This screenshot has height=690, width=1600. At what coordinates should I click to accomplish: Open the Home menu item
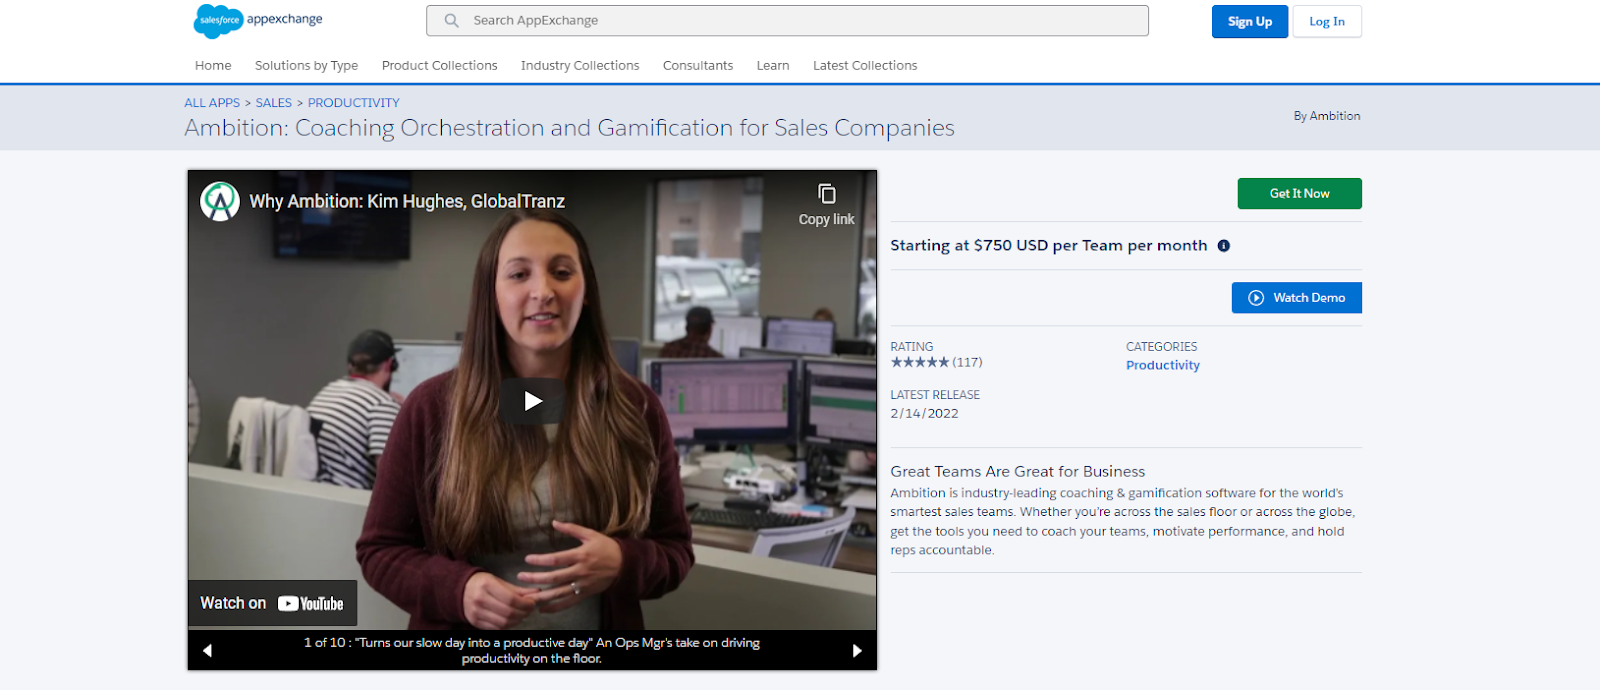pos(213,65)
